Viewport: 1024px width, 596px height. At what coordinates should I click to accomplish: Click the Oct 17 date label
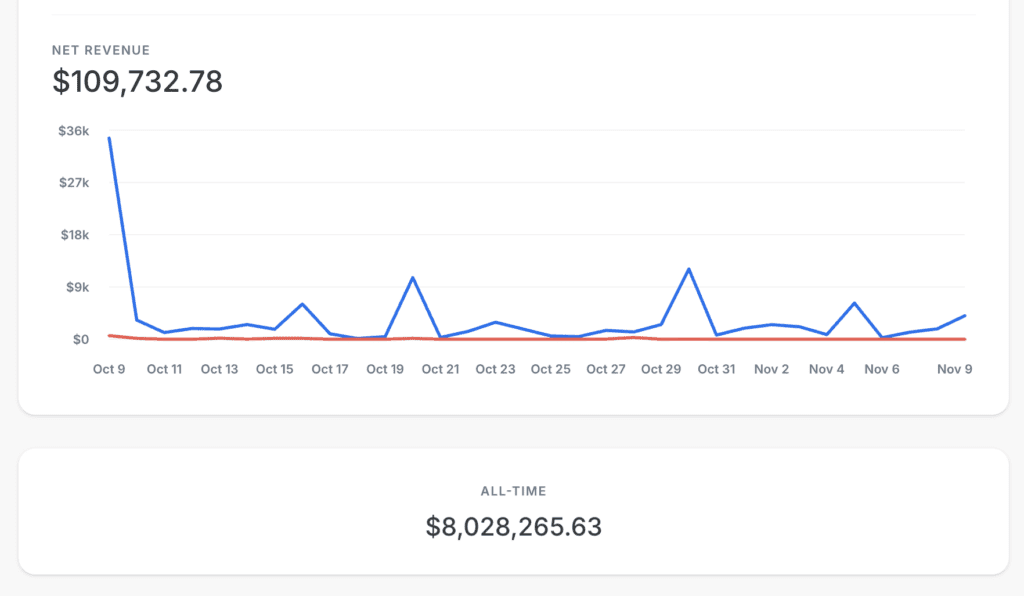(329, 369)
